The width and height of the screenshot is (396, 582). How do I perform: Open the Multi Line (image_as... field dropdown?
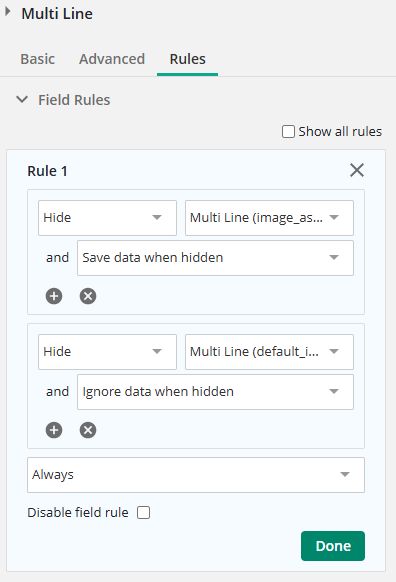point(269,218)
